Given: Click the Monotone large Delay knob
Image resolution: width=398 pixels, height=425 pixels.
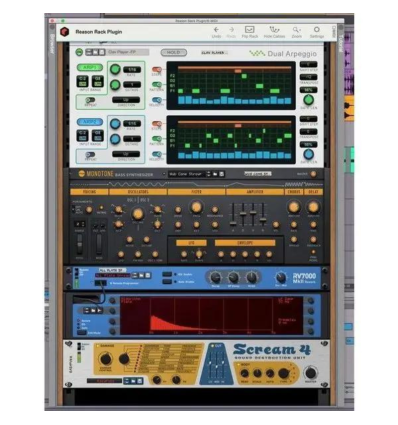Looking at the screenshot, I should pos(313,207).
